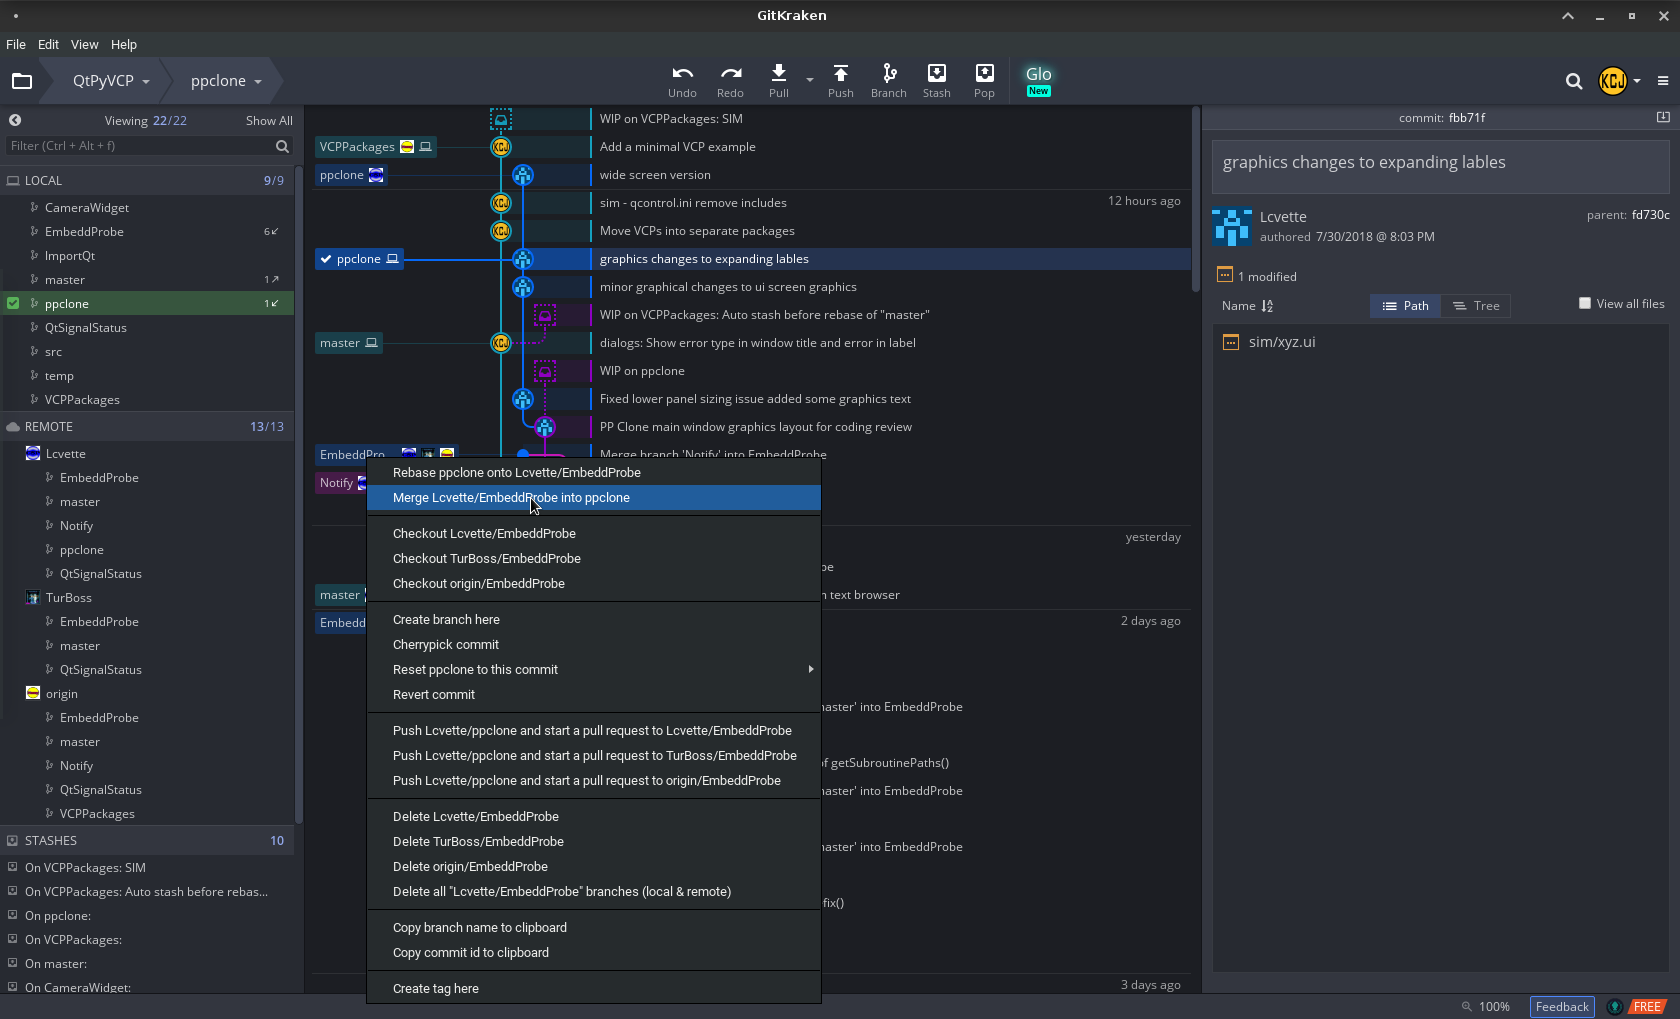Select the CameraWidget local branch
1680x1019 pixels.
148,208
